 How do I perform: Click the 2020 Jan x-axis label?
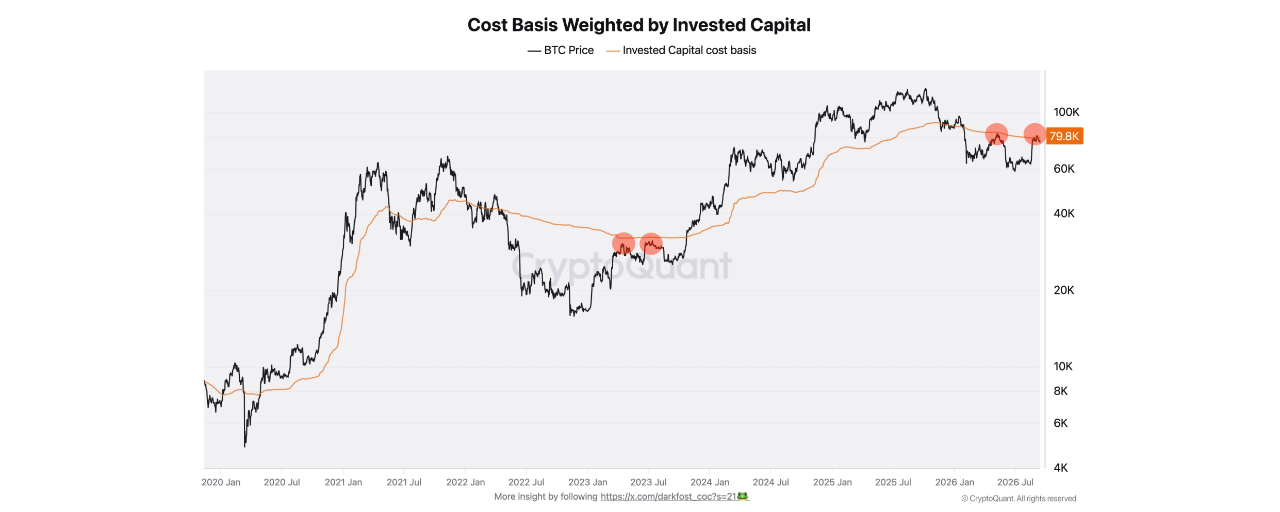pos(221,482)
